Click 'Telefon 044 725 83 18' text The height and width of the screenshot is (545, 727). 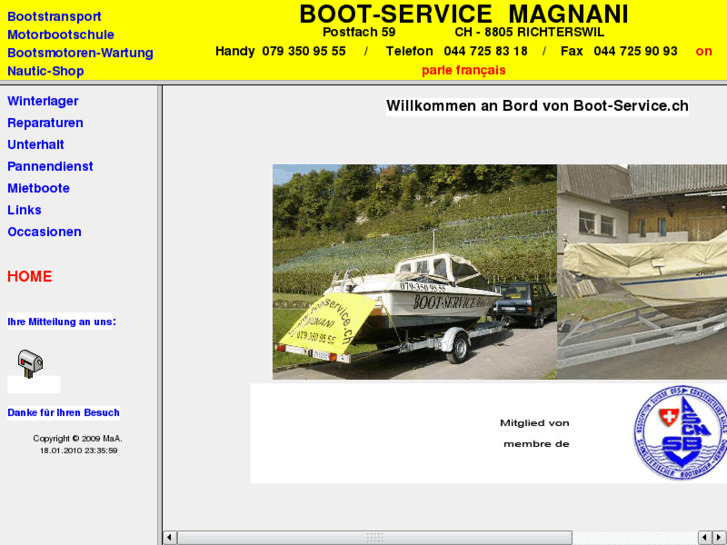click(x=457, y=51)
